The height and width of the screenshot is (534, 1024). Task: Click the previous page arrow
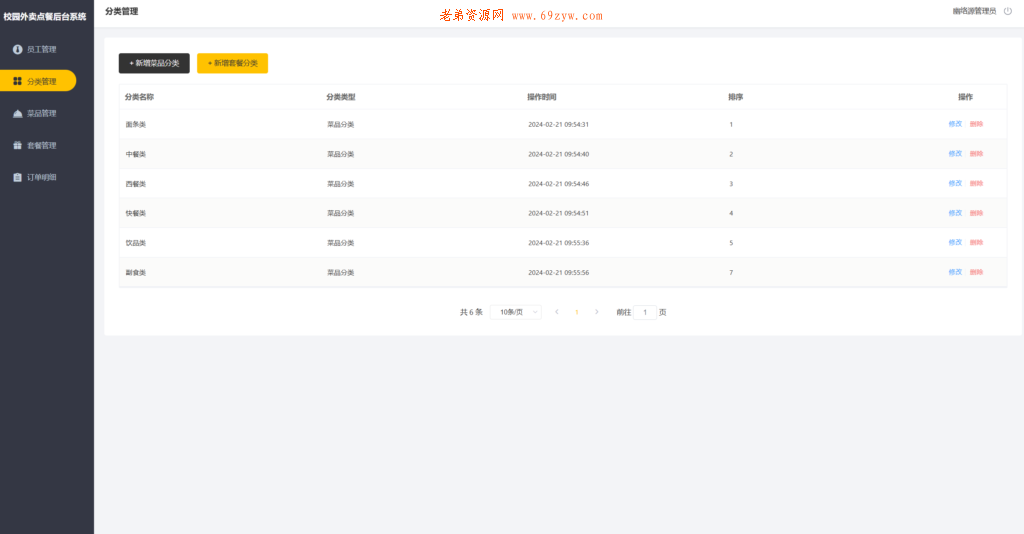click(556, 312)
